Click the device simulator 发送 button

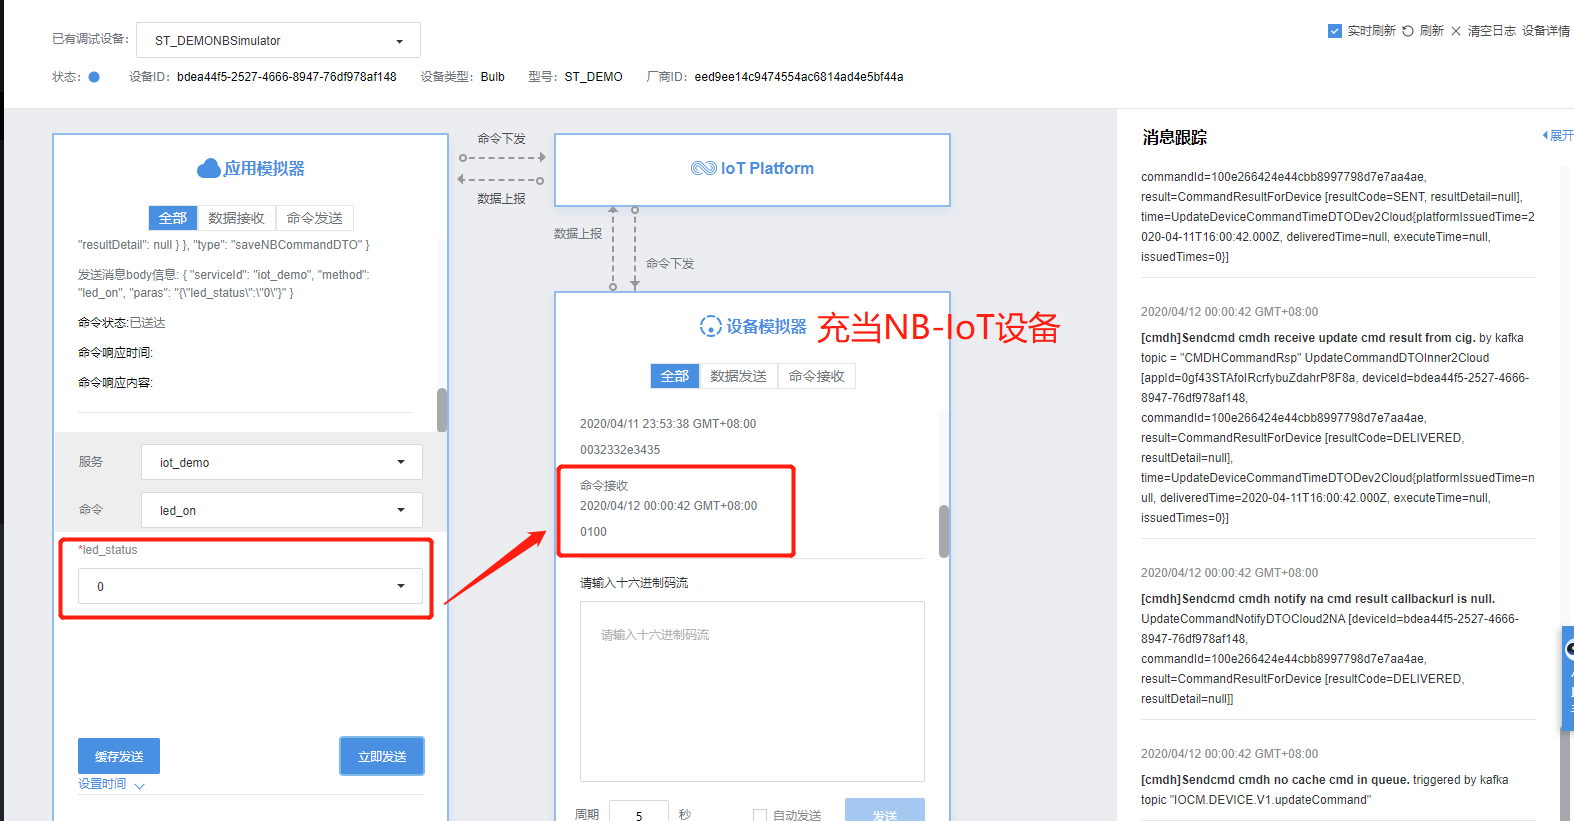pos(885,810)
